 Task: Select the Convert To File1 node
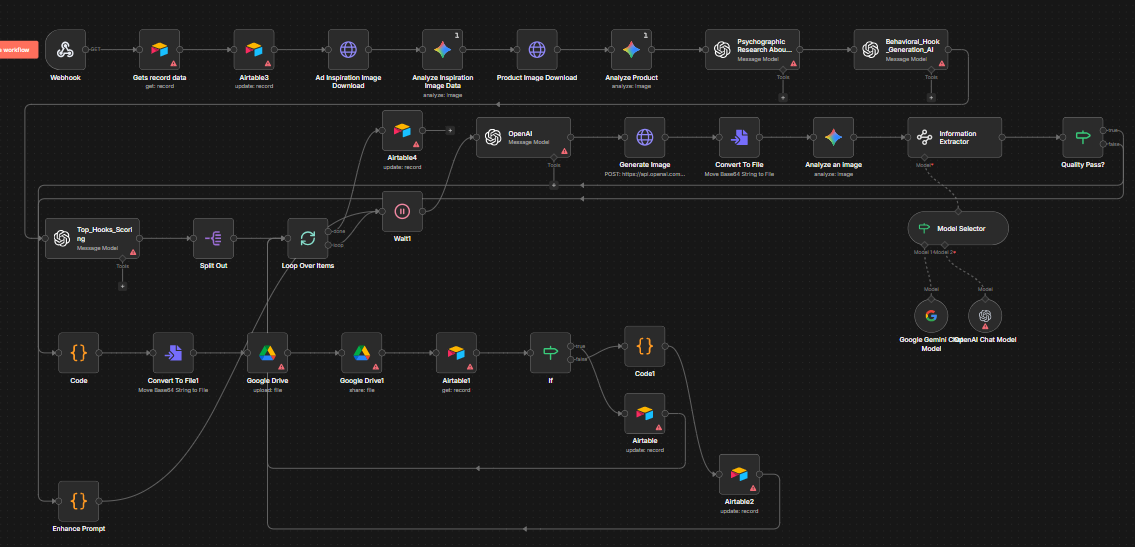(x=173, y=352)
